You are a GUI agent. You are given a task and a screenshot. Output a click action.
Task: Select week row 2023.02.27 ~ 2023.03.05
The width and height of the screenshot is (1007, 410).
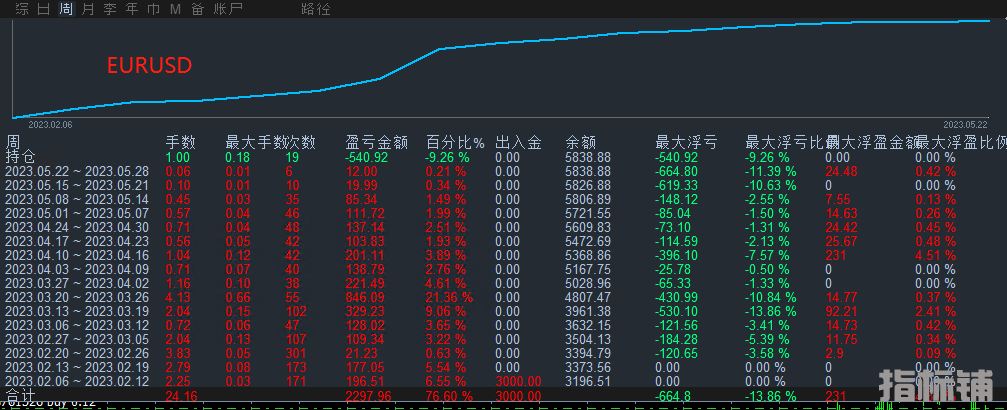(76, 339)
